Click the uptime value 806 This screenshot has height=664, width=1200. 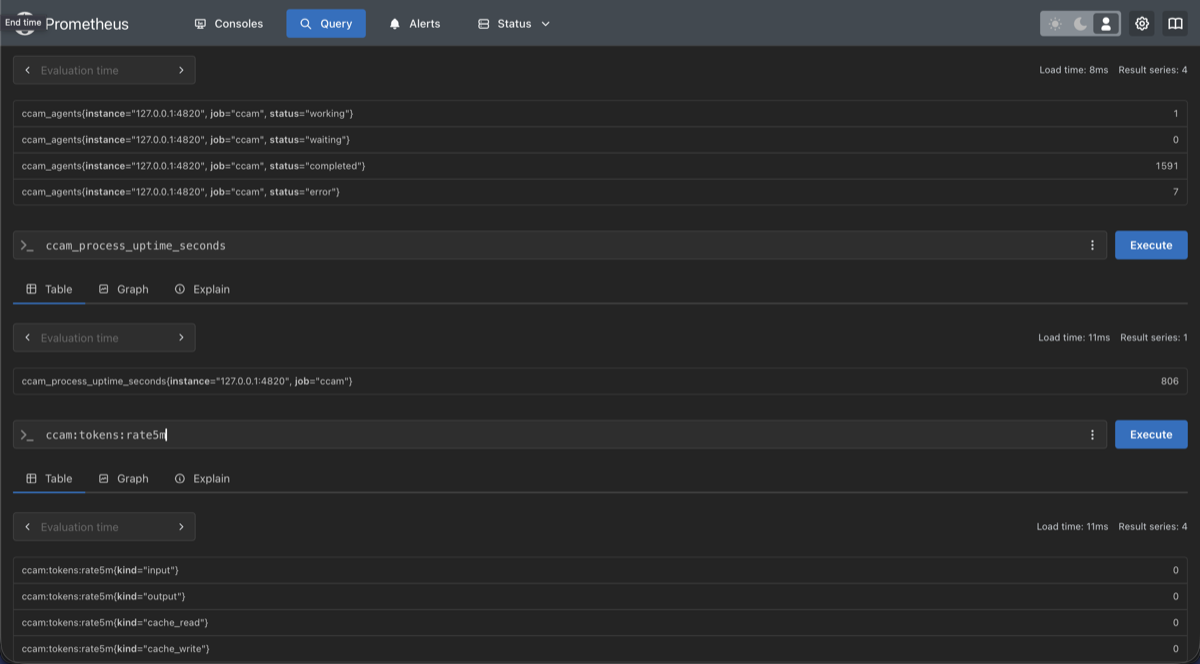click(x=1170, y=381)
